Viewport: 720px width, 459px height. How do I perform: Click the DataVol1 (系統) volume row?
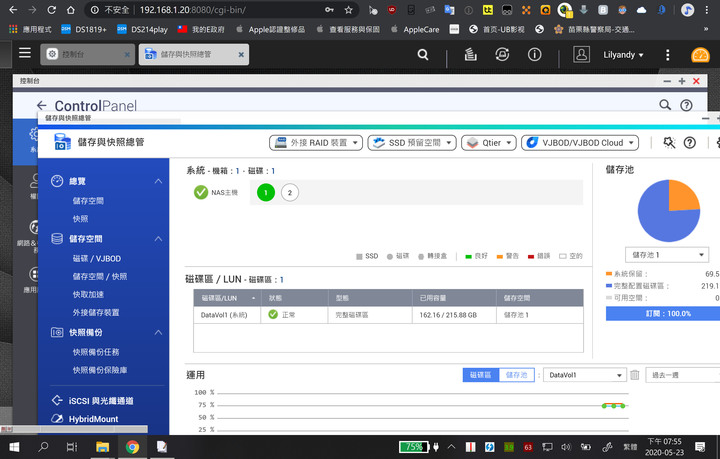coord(388,315)
